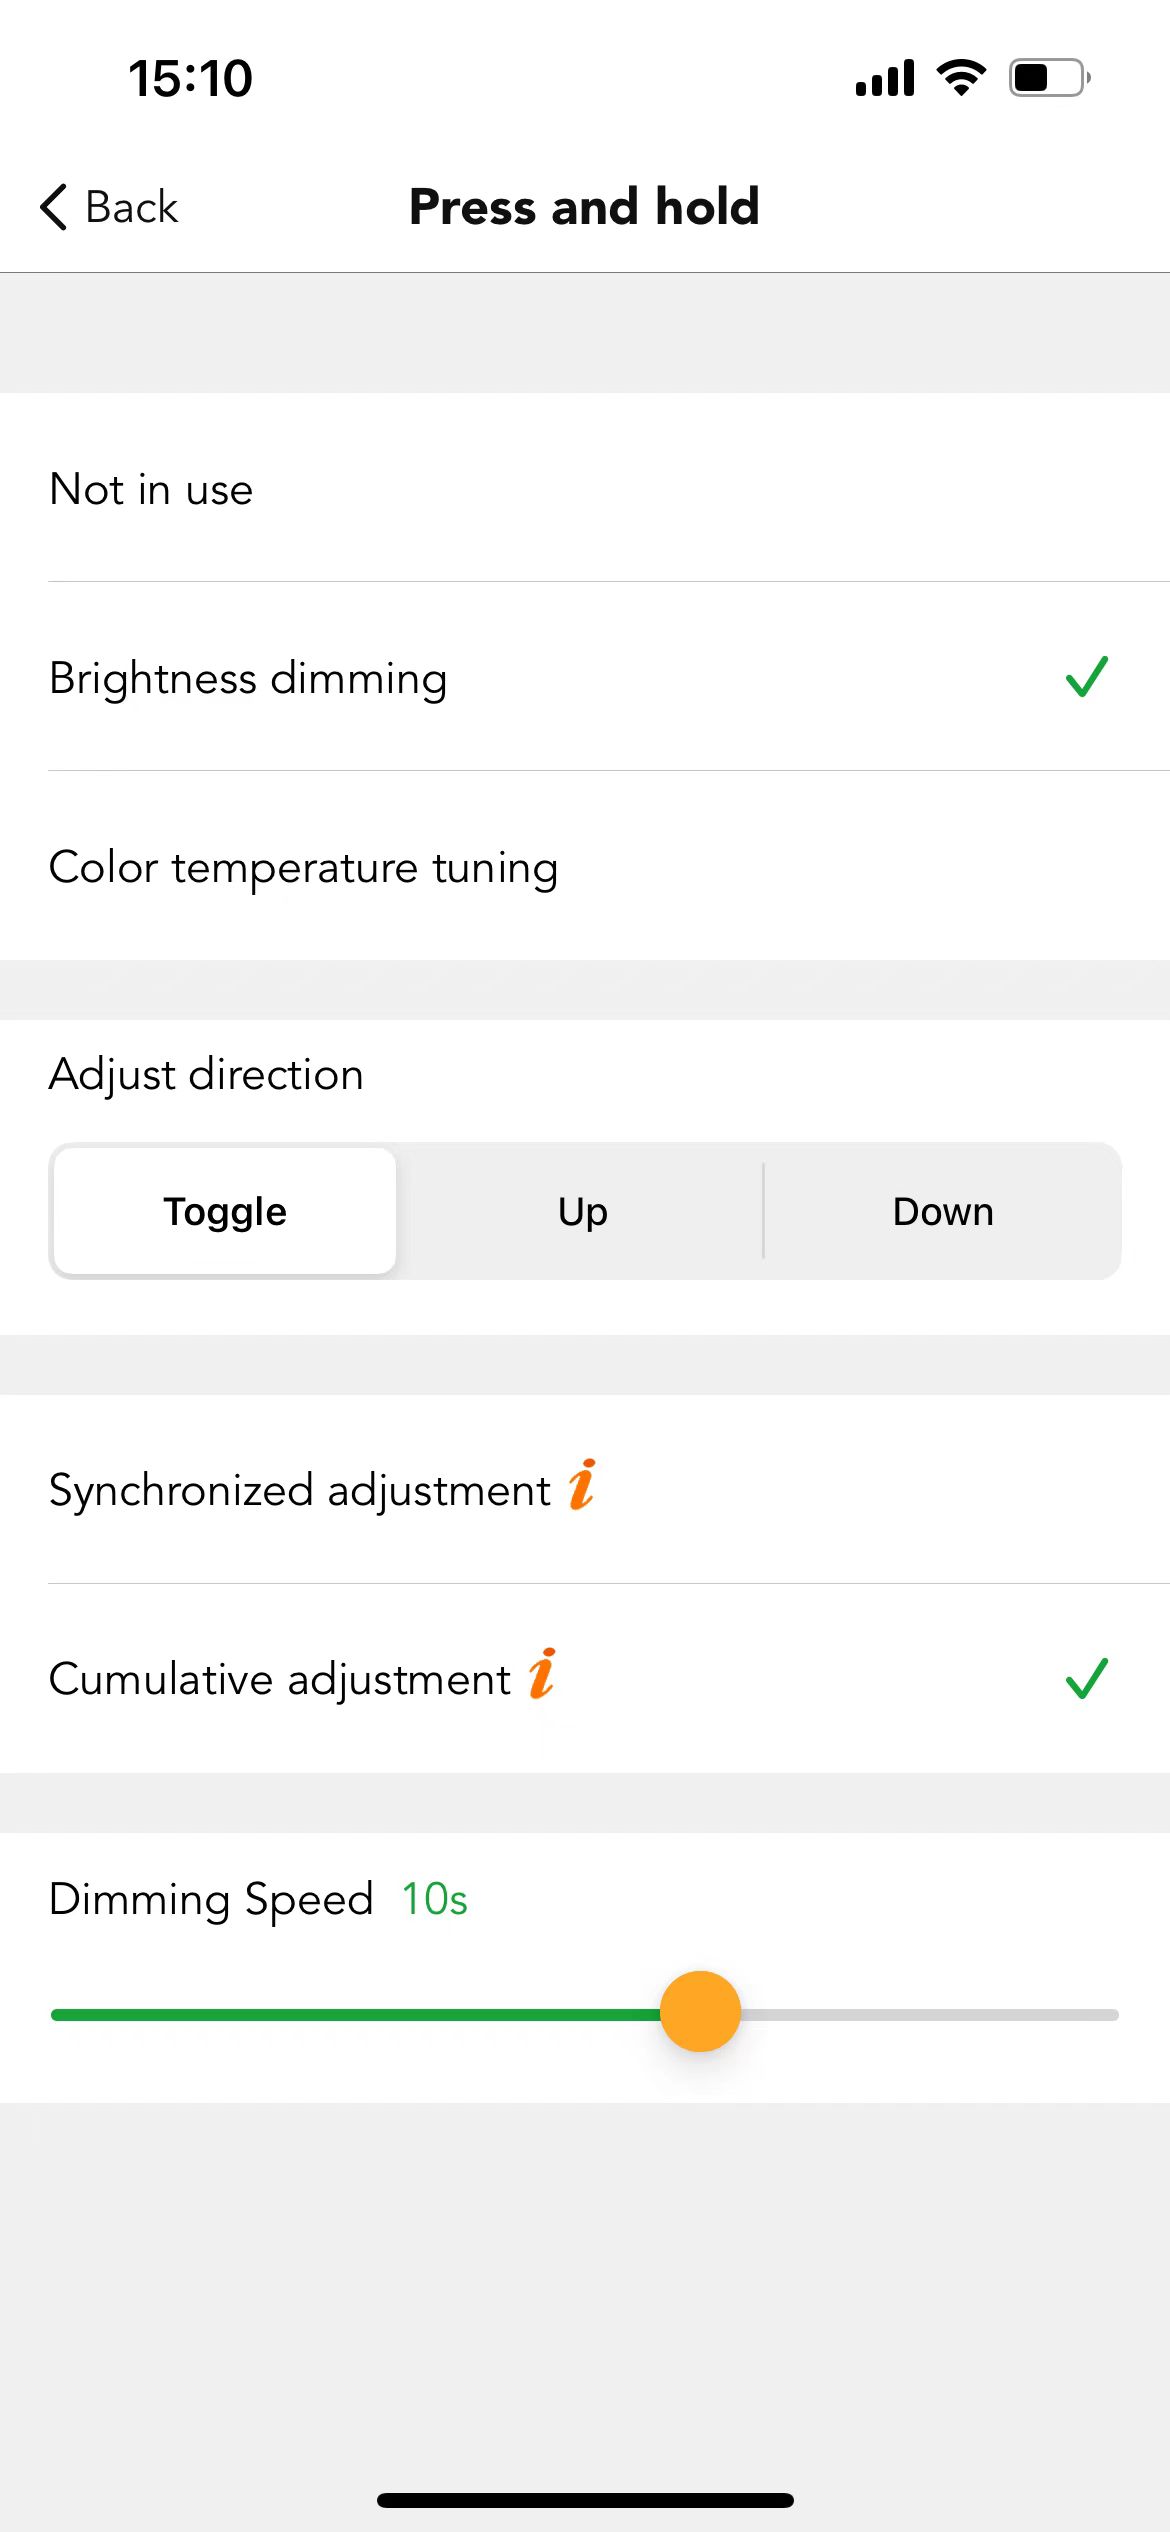Select Color temperature tuning option
The height and width of the screenshot is (2532, 1170).
click(585, 866)
